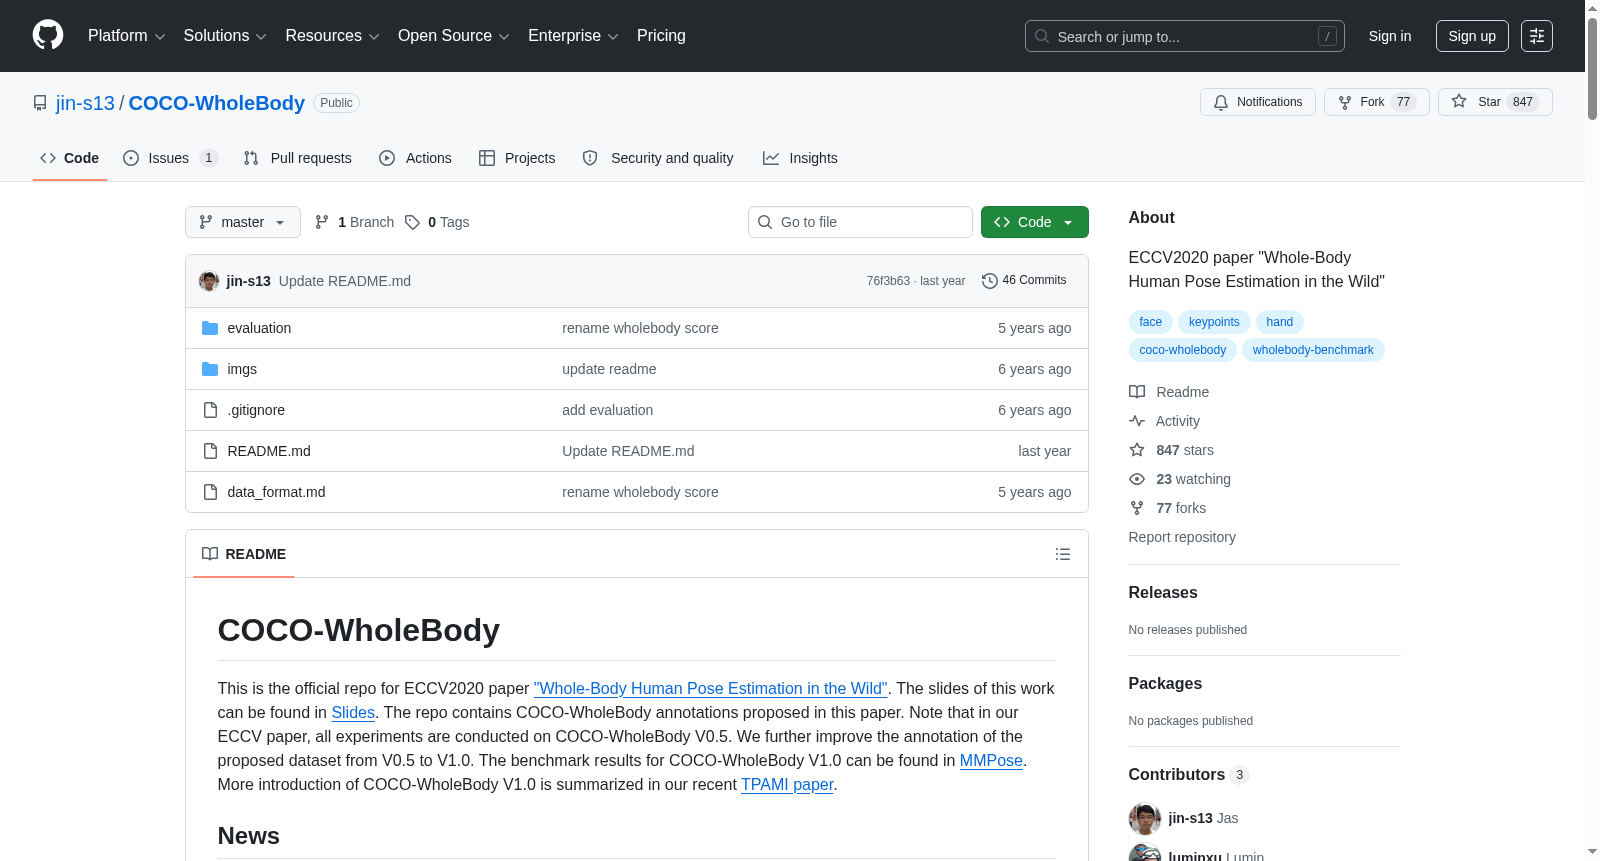Open the GitHub homepage logo

click(x=48, y=36)
